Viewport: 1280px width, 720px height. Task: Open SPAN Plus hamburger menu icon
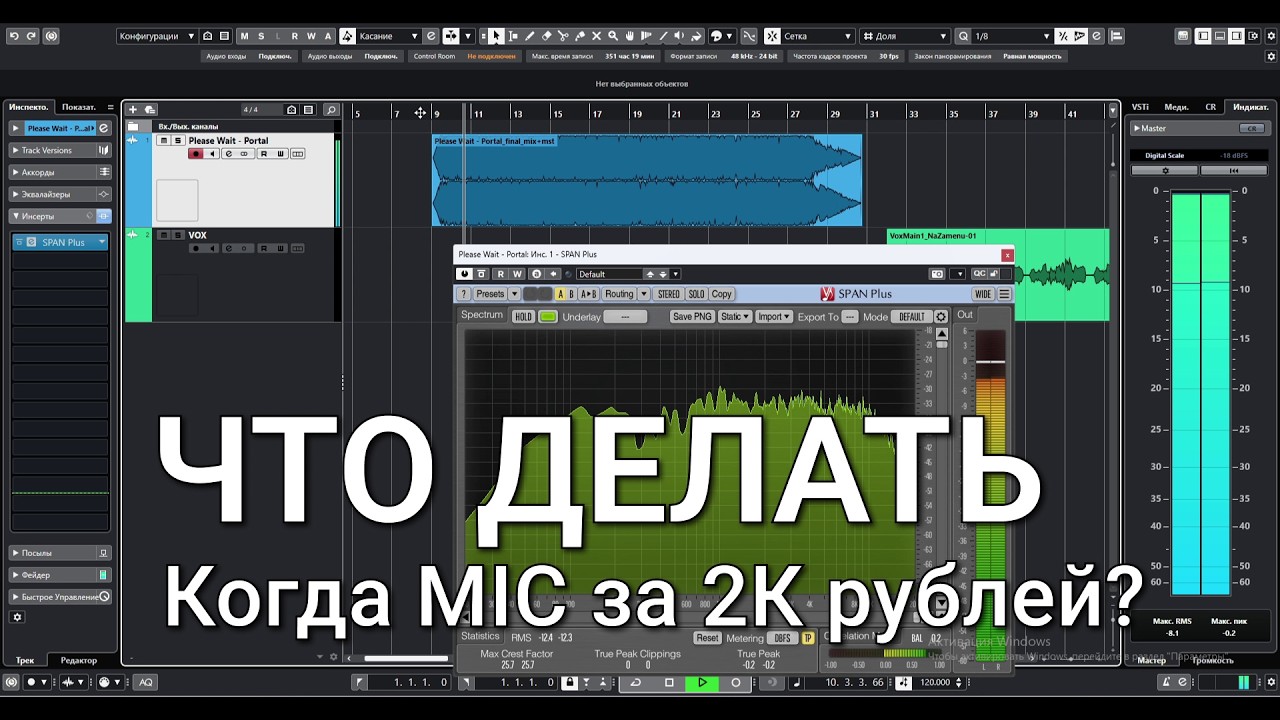click(1004, 294)
